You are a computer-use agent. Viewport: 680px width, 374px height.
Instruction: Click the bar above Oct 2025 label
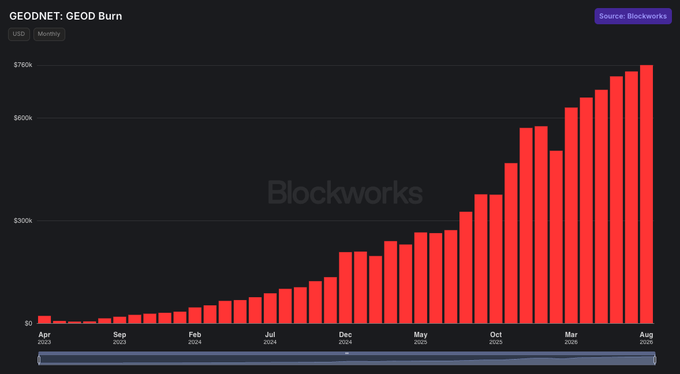click(x=496, y=259)
